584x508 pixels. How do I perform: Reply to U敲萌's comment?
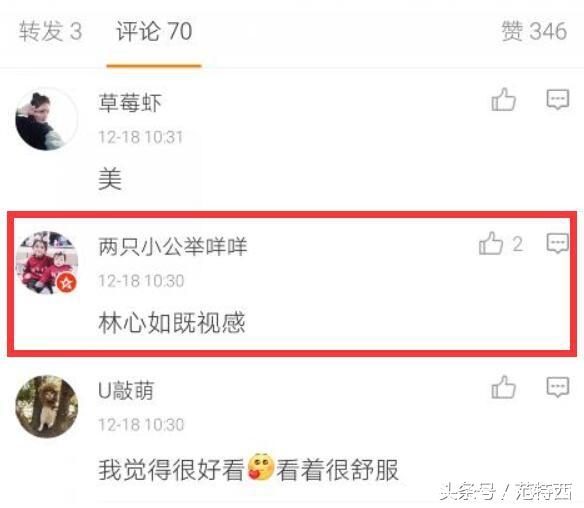click(558, 387)
